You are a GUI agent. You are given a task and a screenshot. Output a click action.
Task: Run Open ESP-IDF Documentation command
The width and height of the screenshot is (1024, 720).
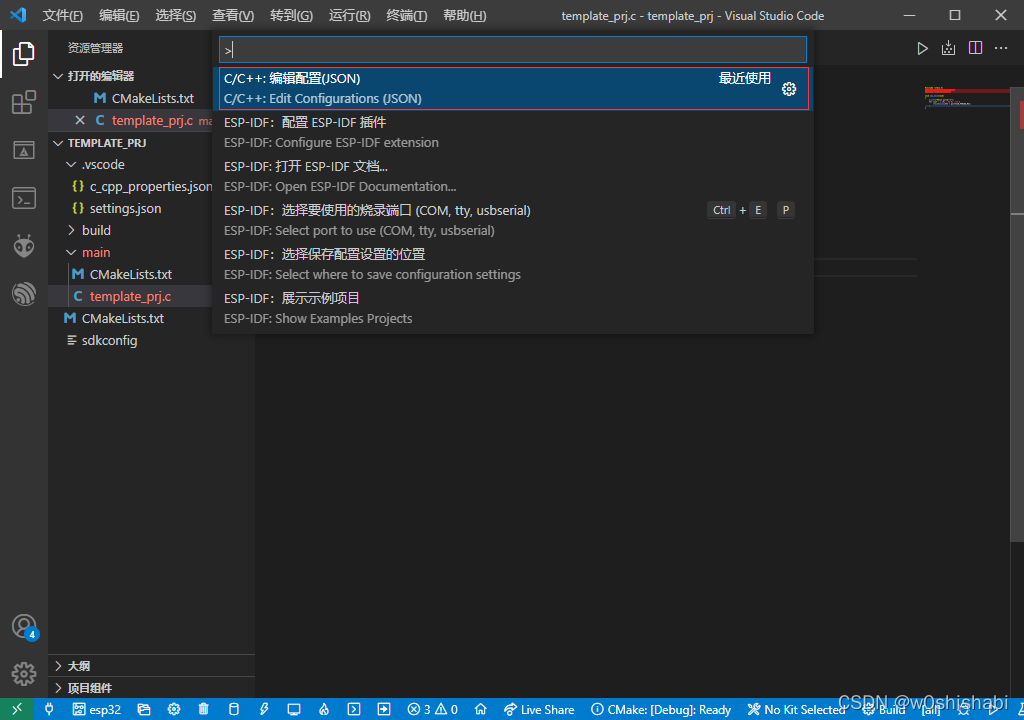[x=514, y=176]
